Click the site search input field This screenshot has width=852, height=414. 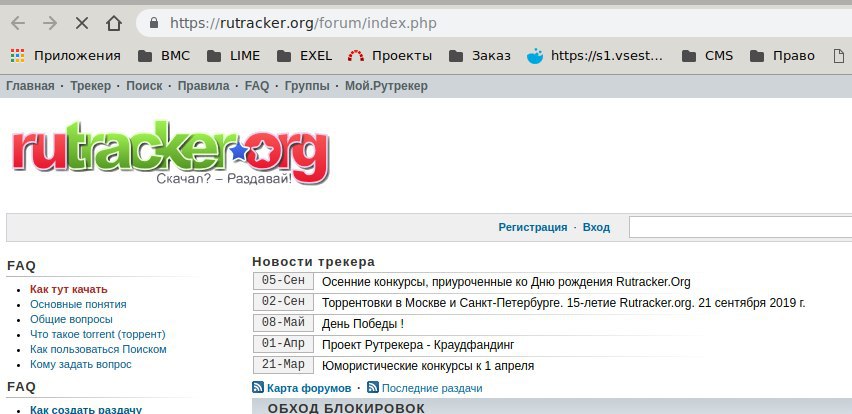pyautogui.click(x=740, y=227)
